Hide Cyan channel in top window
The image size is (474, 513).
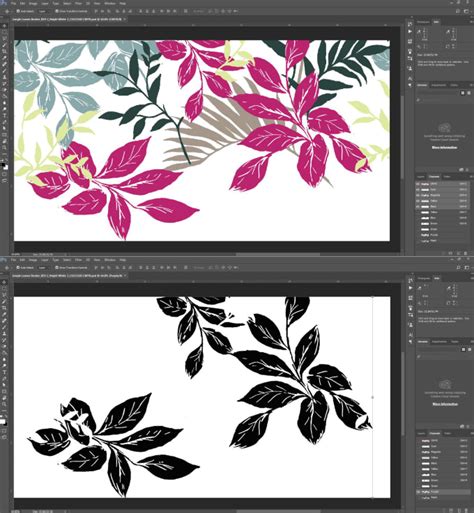418,189
